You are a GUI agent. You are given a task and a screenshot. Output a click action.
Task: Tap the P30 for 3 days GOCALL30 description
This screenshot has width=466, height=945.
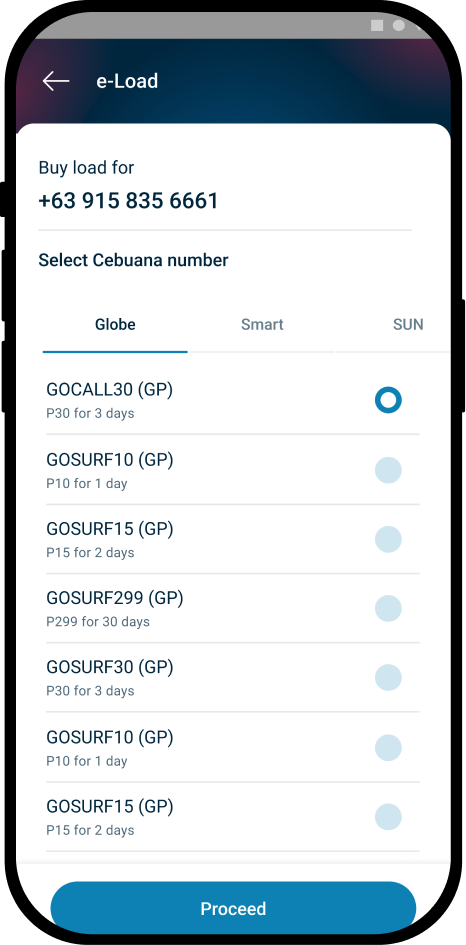click(x=90, y=414)
